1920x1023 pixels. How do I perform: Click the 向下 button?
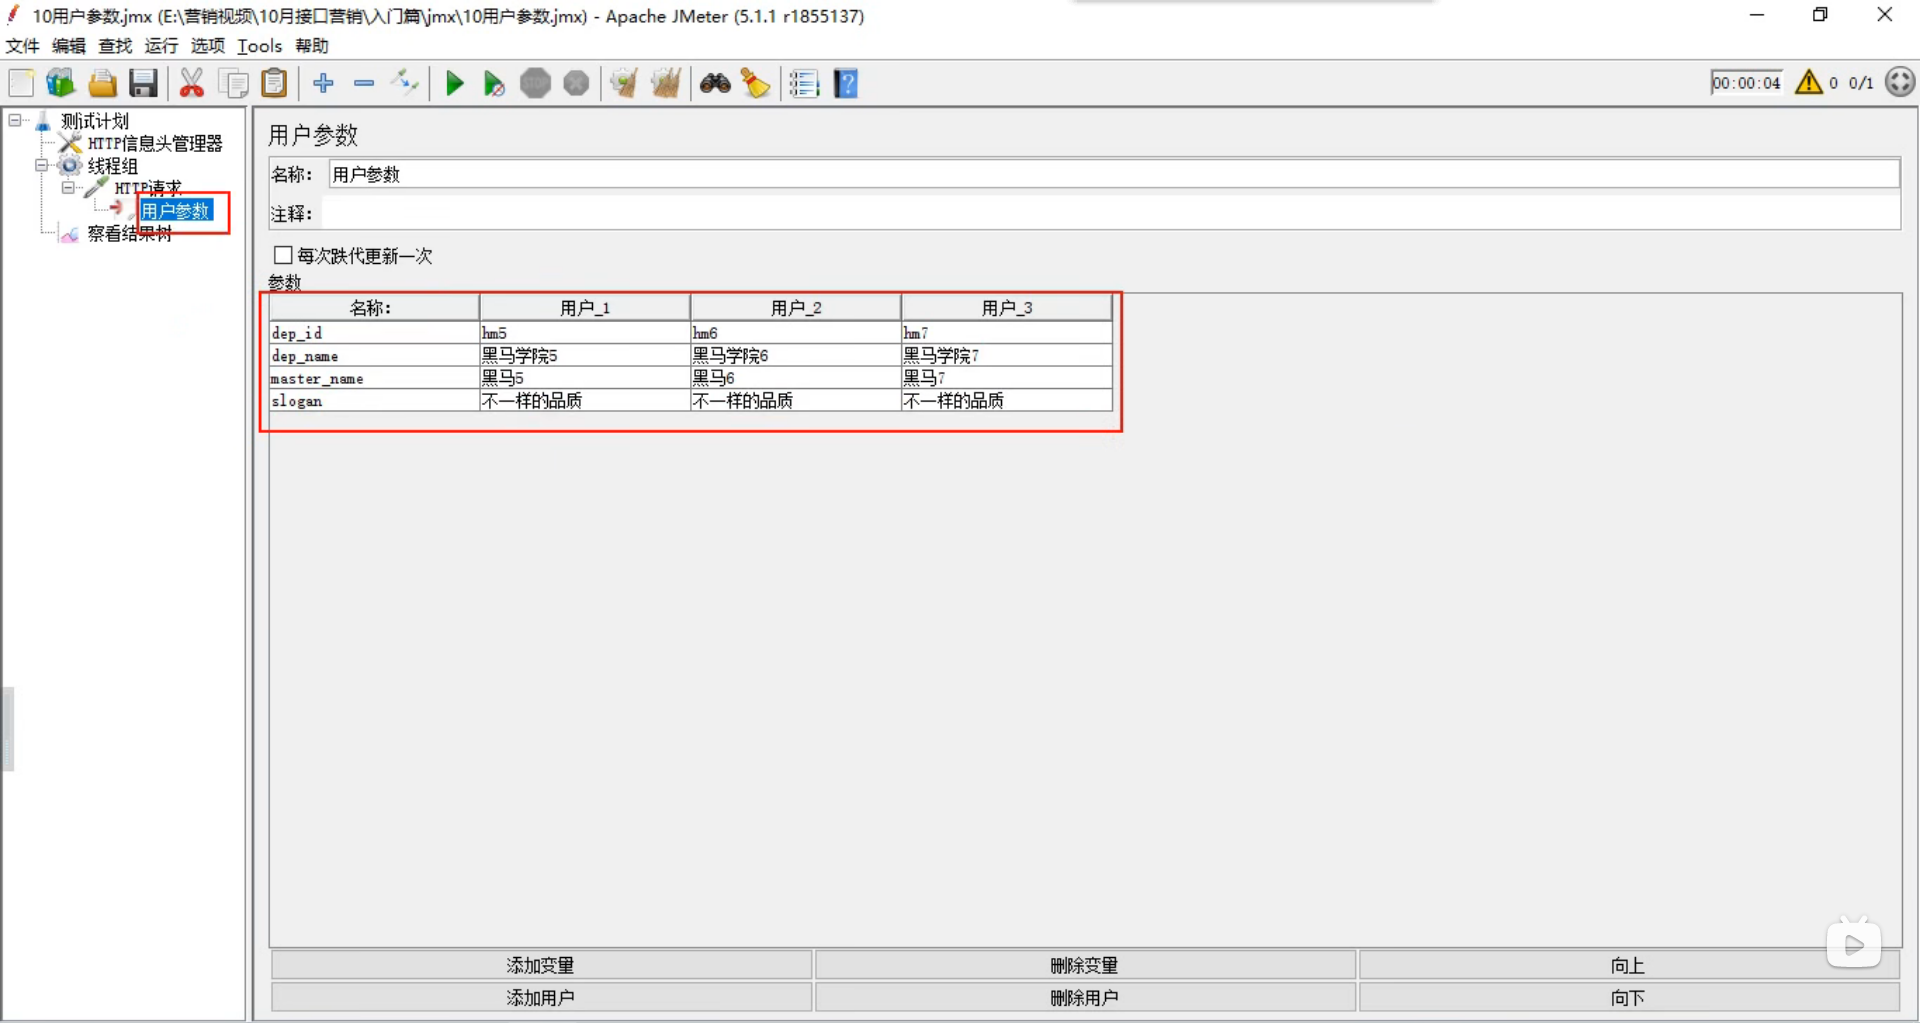tap(1628, 997)
